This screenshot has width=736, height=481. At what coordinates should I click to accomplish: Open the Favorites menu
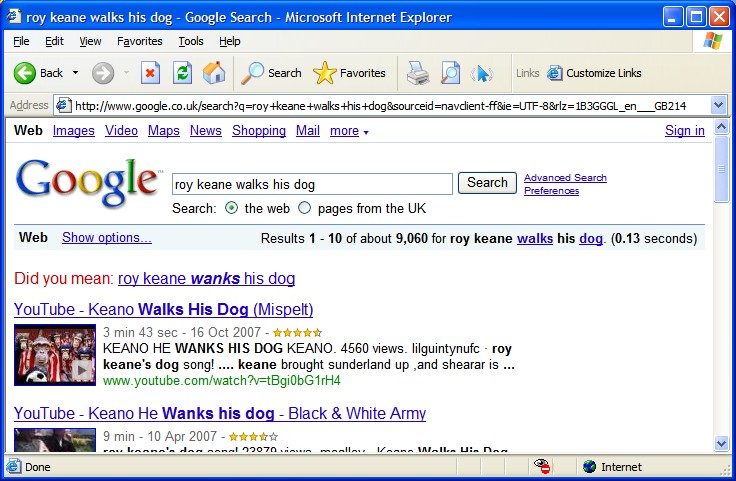click(139, 41)
